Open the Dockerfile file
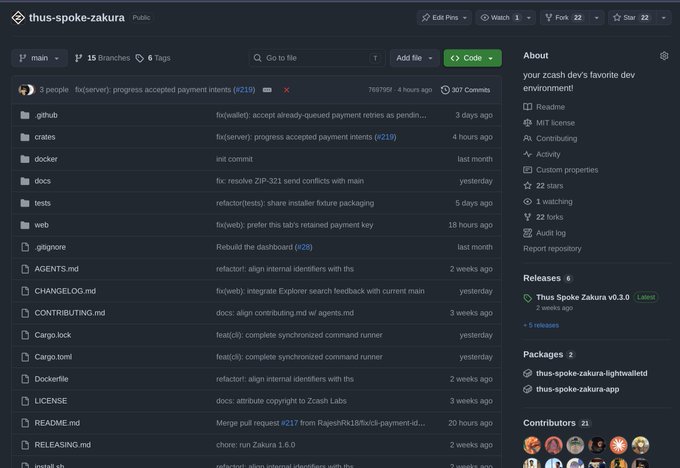The image size is (680, 468). pyautogui.click(x=52, y=379)
